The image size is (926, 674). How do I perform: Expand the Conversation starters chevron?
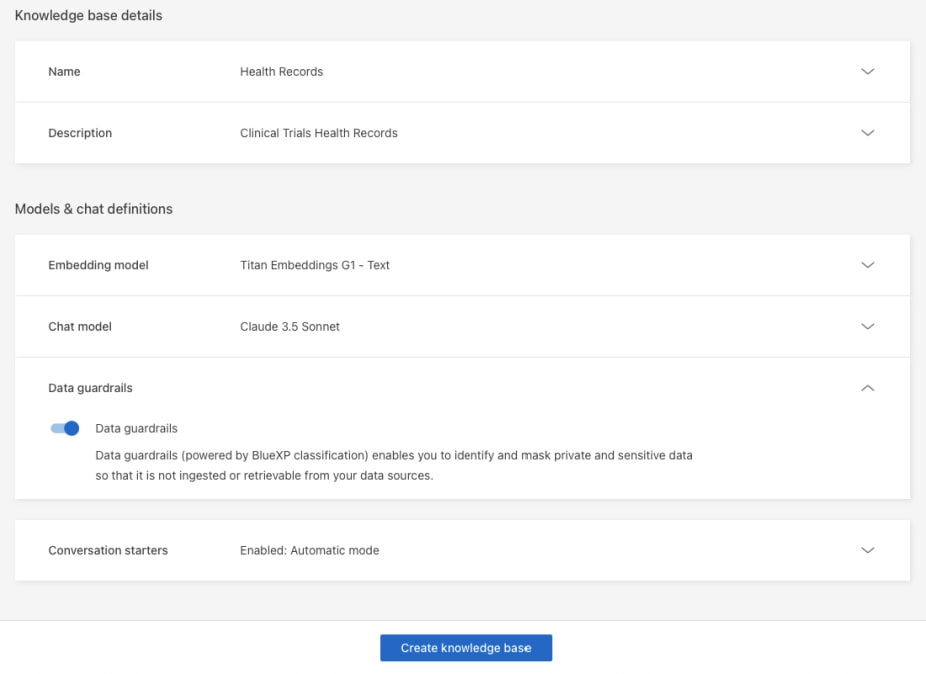pyautogui.click(x=867, y=550)
